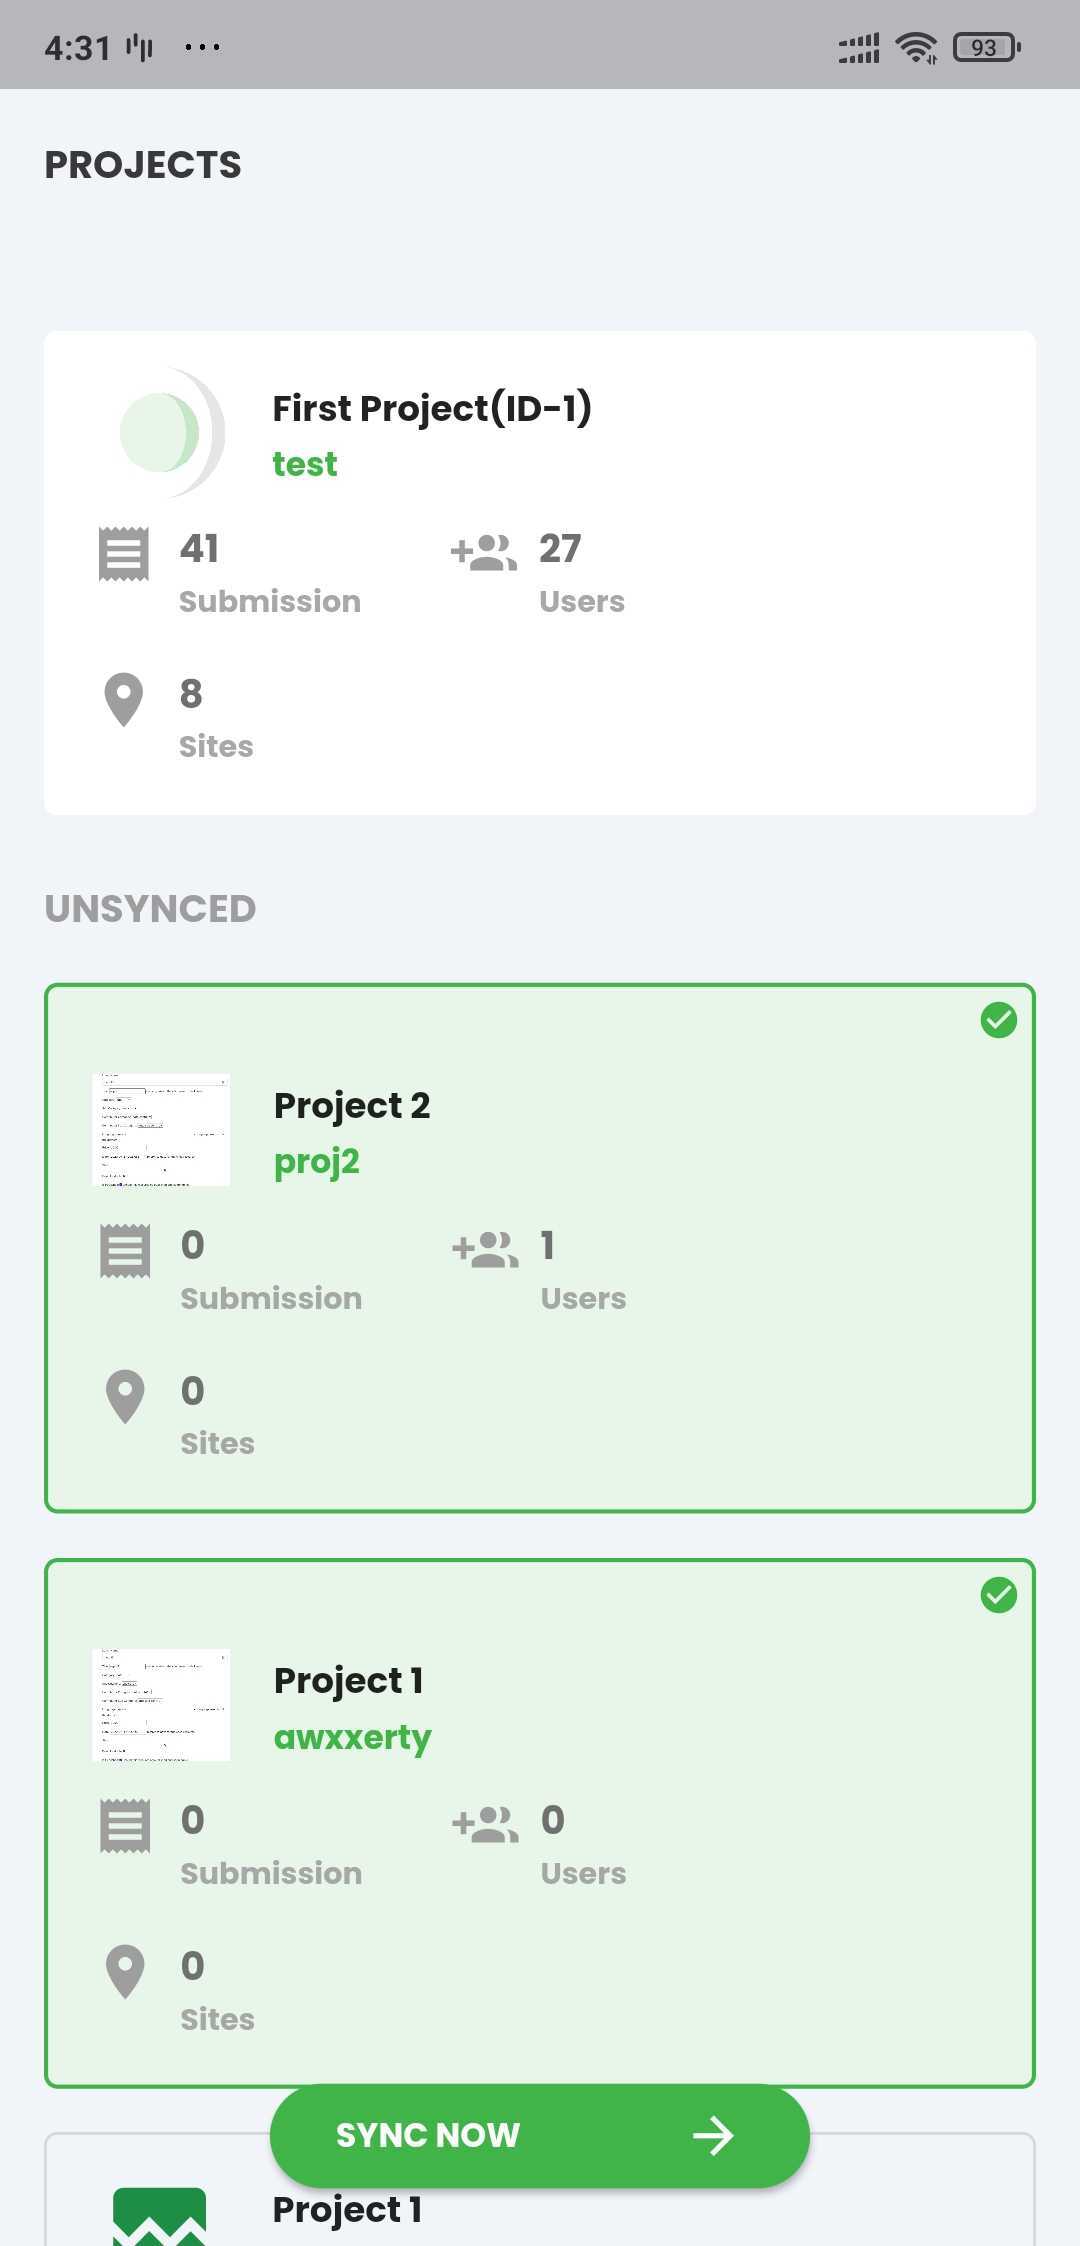Viewport: 1080px width, 2246px height.
Task: Tap the submission icon in First Project card
Action: coord(124,553)
